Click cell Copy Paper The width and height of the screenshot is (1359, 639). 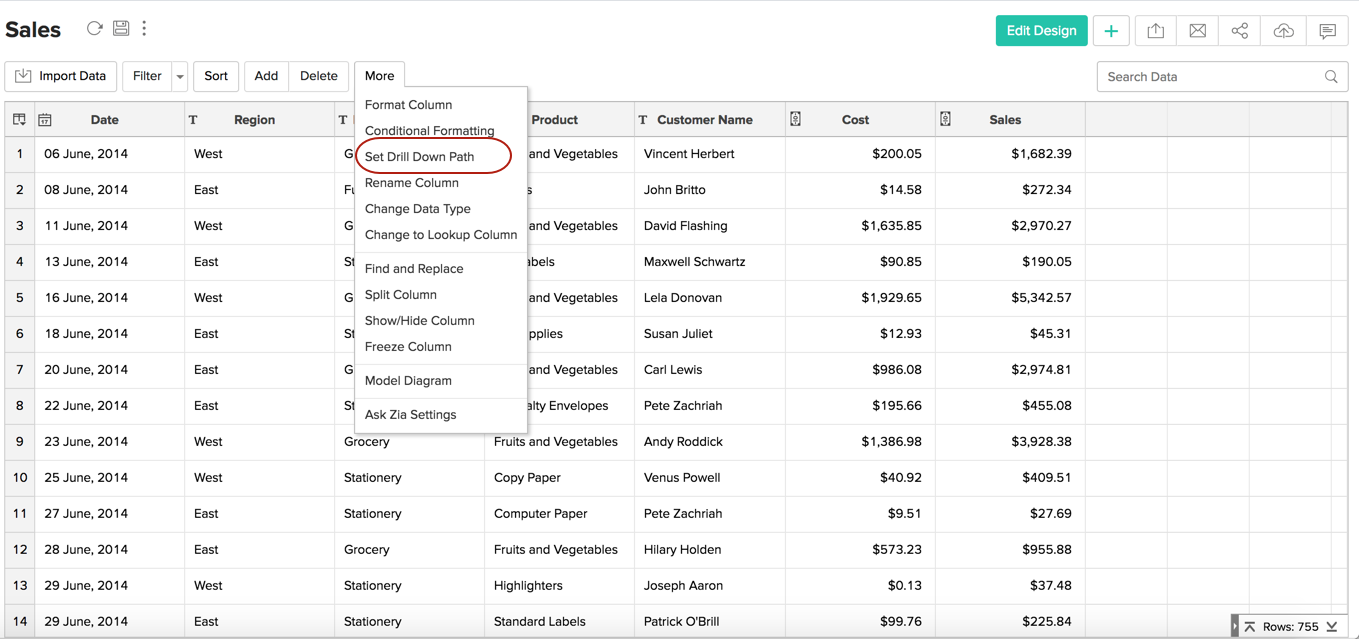[560, 478]
